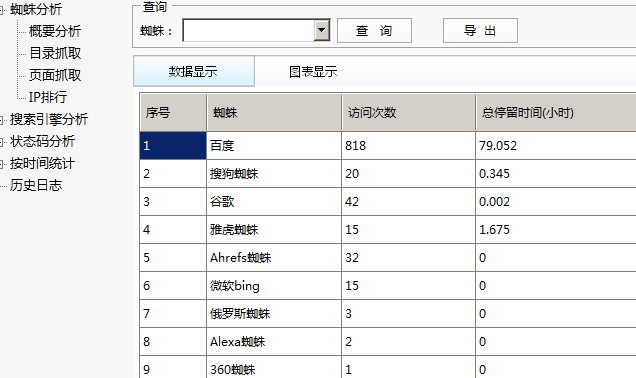Image resolution: width=636 pixels, height=378 pixels.
Task: Collapse the 蜘蛛分析 tree node
Action: point(1,10)
